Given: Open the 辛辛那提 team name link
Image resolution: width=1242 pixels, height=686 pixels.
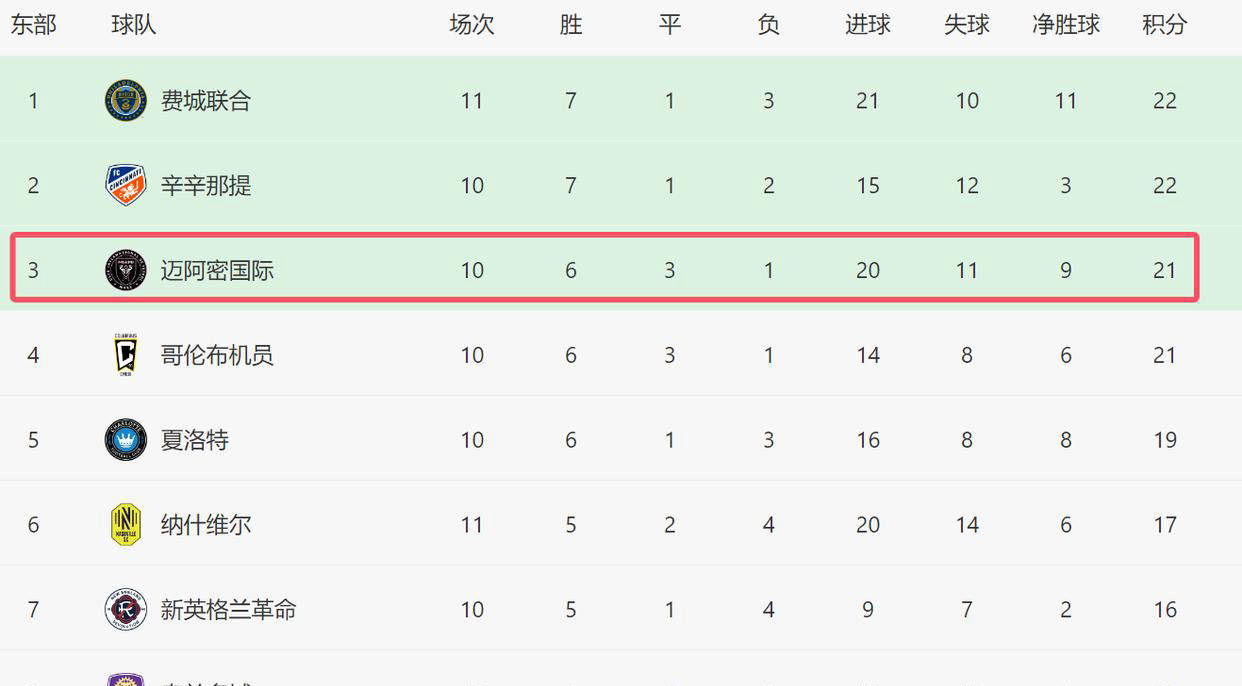Looking at the screenshot, I should coord(206,186).
